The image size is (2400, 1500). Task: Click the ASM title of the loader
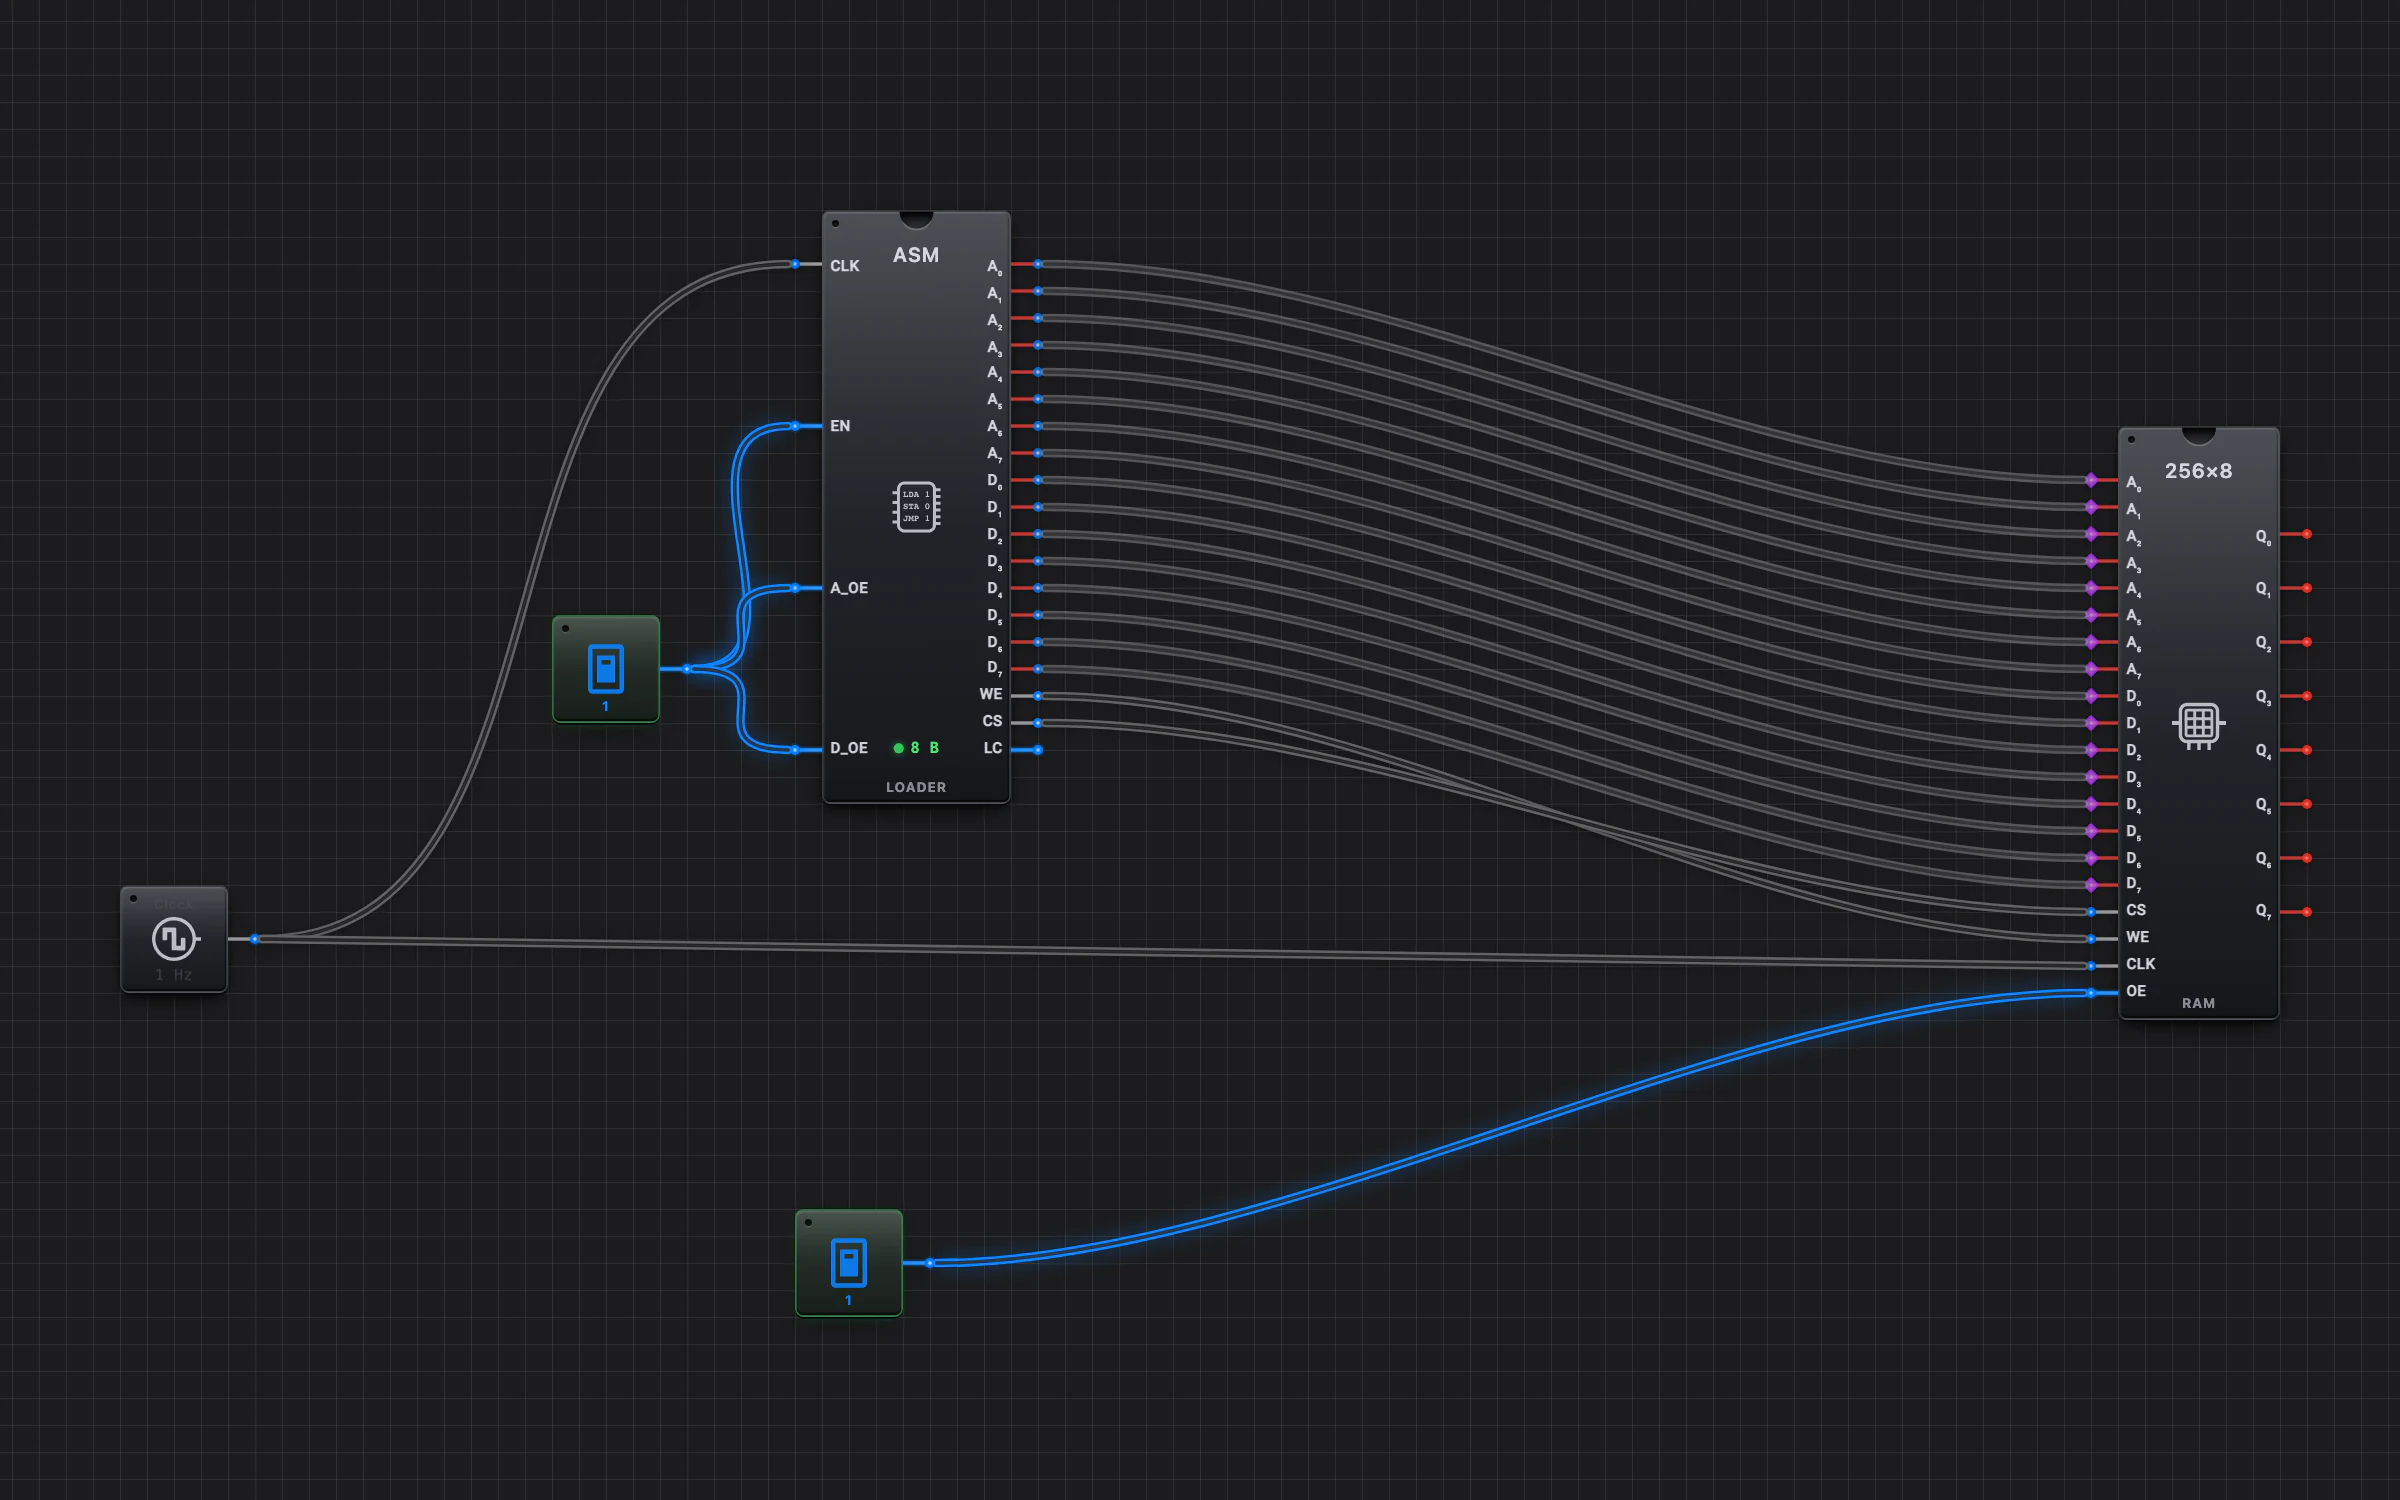tap(916, 255)
